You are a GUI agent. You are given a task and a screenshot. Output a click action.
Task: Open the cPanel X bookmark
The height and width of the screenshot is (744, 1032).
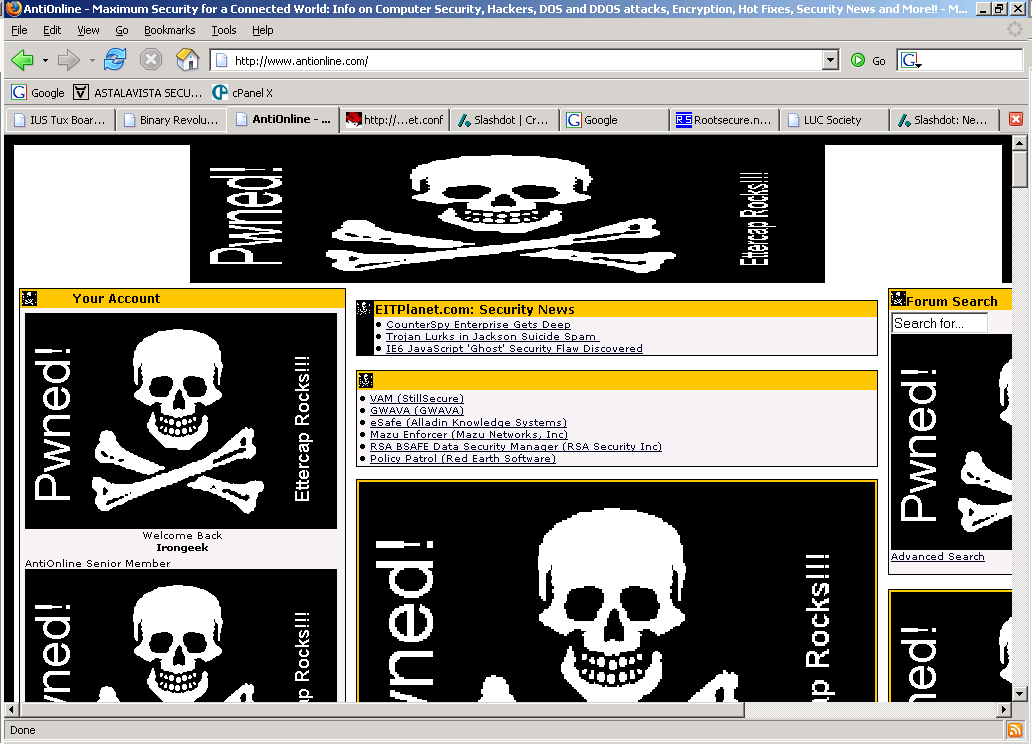tap(242, 93)
